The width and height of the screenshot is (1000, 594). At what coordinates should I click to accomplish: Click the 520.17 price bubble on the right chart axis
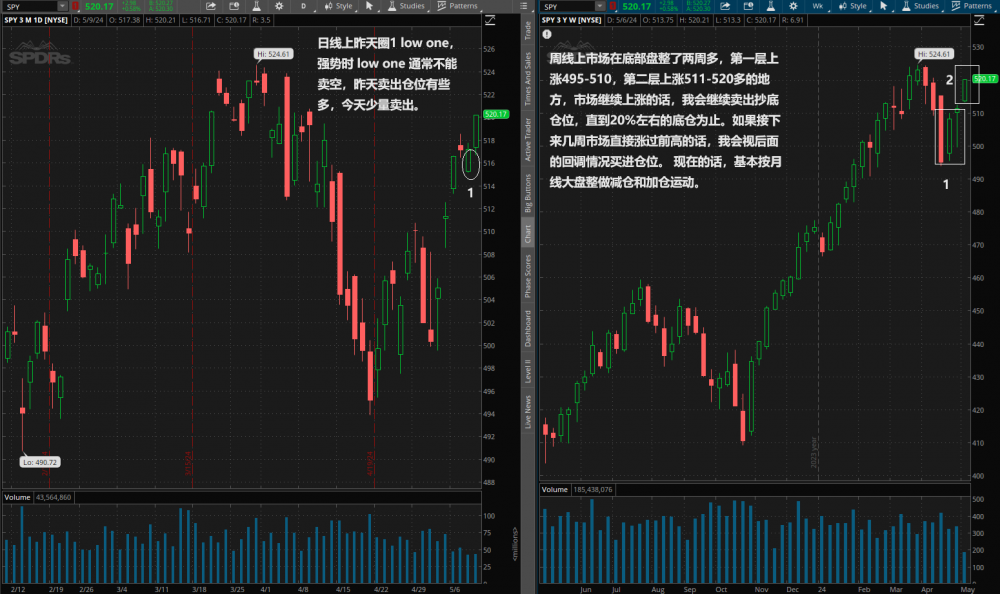[x=984, y=78]
